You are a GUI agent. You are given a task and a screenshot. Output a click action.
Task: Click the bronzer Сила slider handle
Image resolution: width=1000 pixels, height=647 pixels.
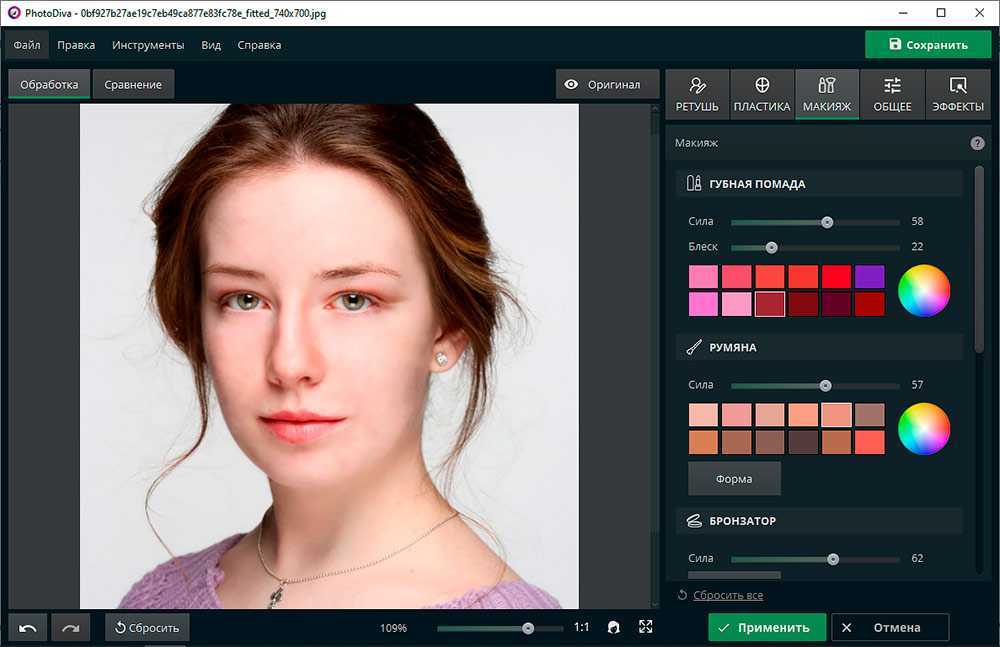[833, 559]
